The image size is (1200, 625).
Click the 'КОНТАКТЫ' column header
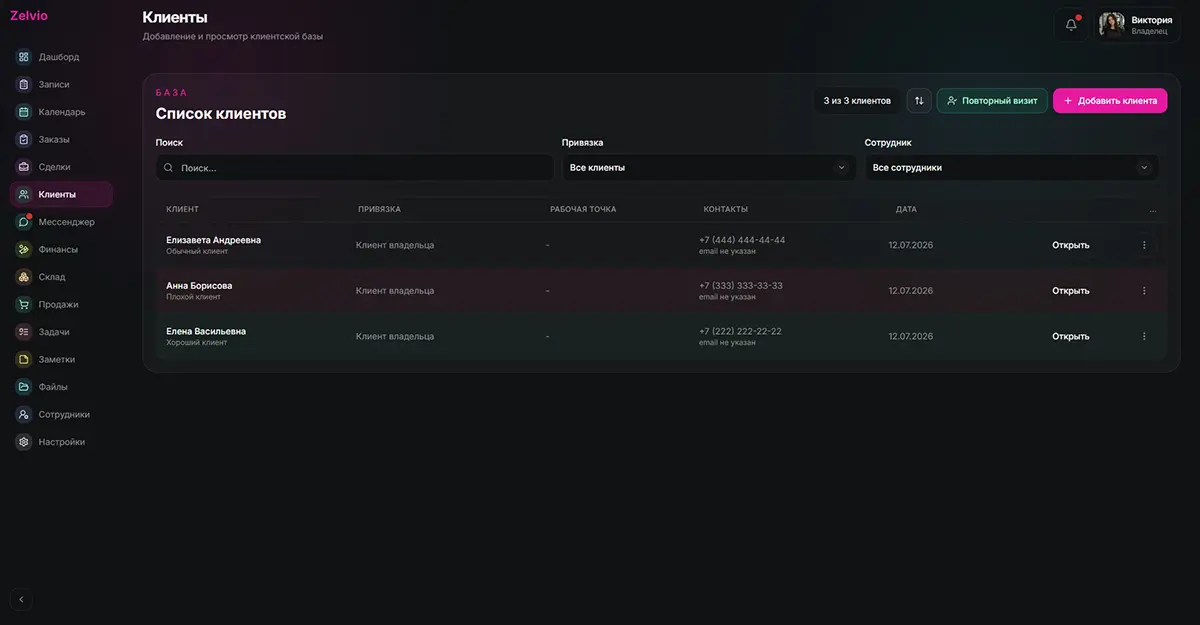tap(726, 210)
